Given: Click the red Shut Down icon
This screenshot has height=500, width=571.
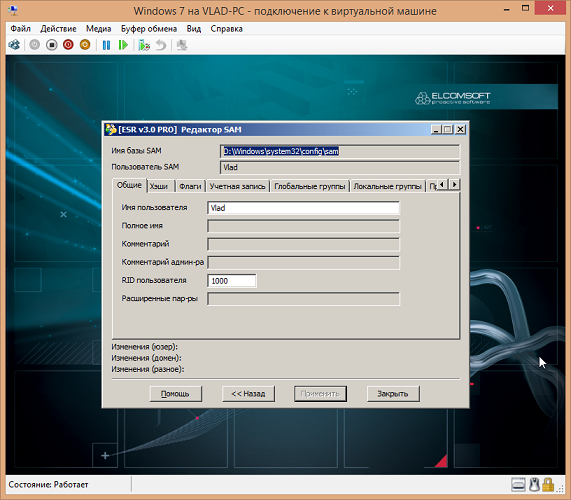Looking at the screenshot, I should tap(68, 45).
